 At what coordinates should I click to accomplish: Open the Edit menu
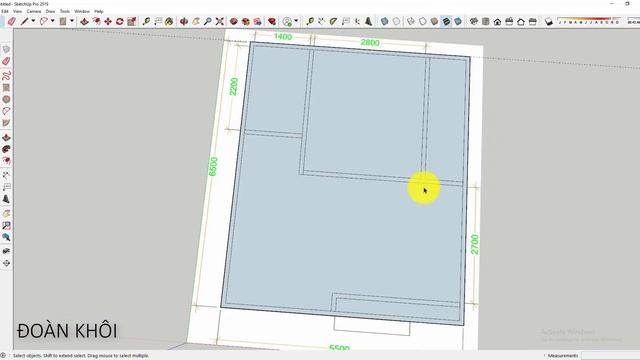coord(4,11)
